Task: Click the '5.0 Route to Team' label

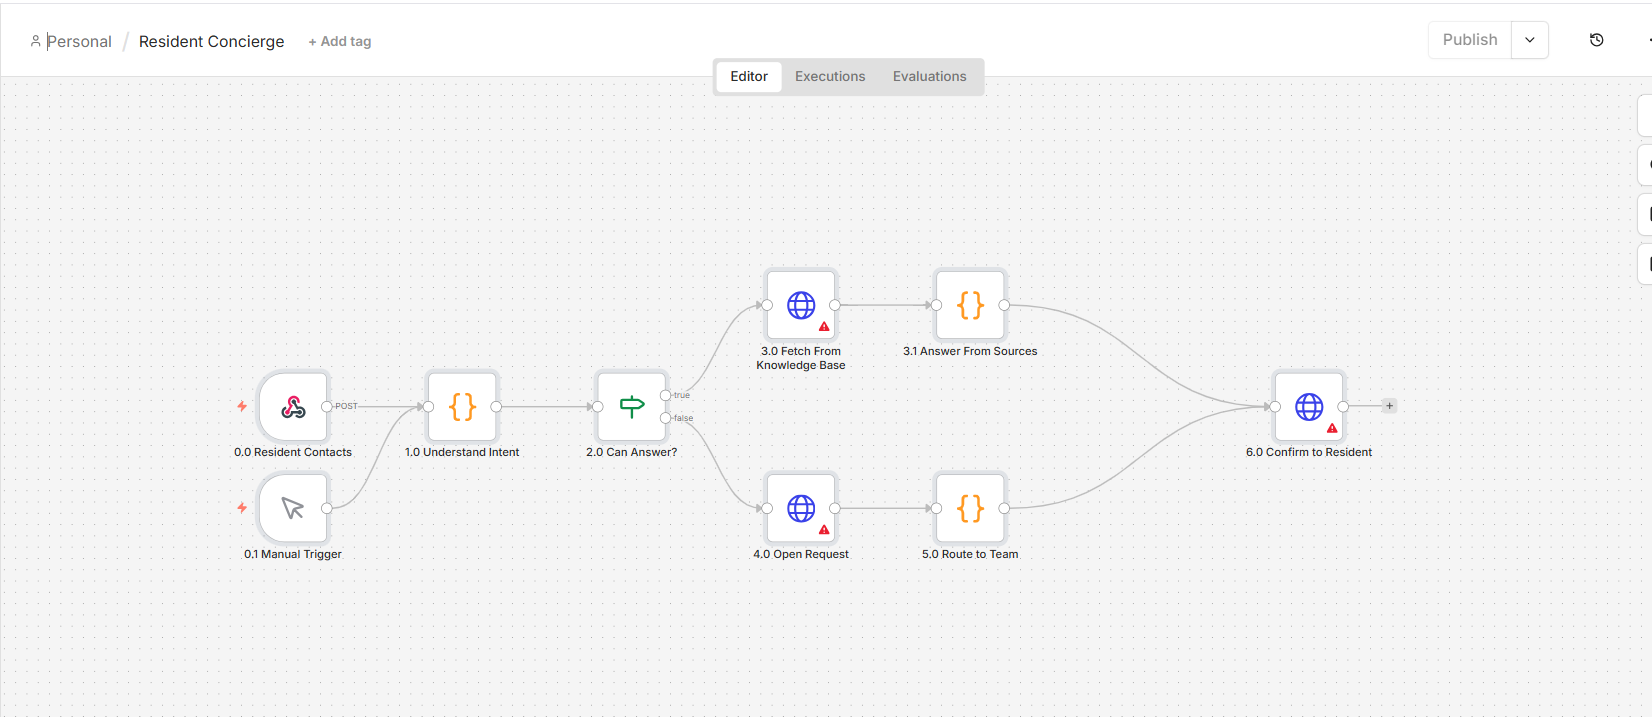Action: (x=970, y=554)
